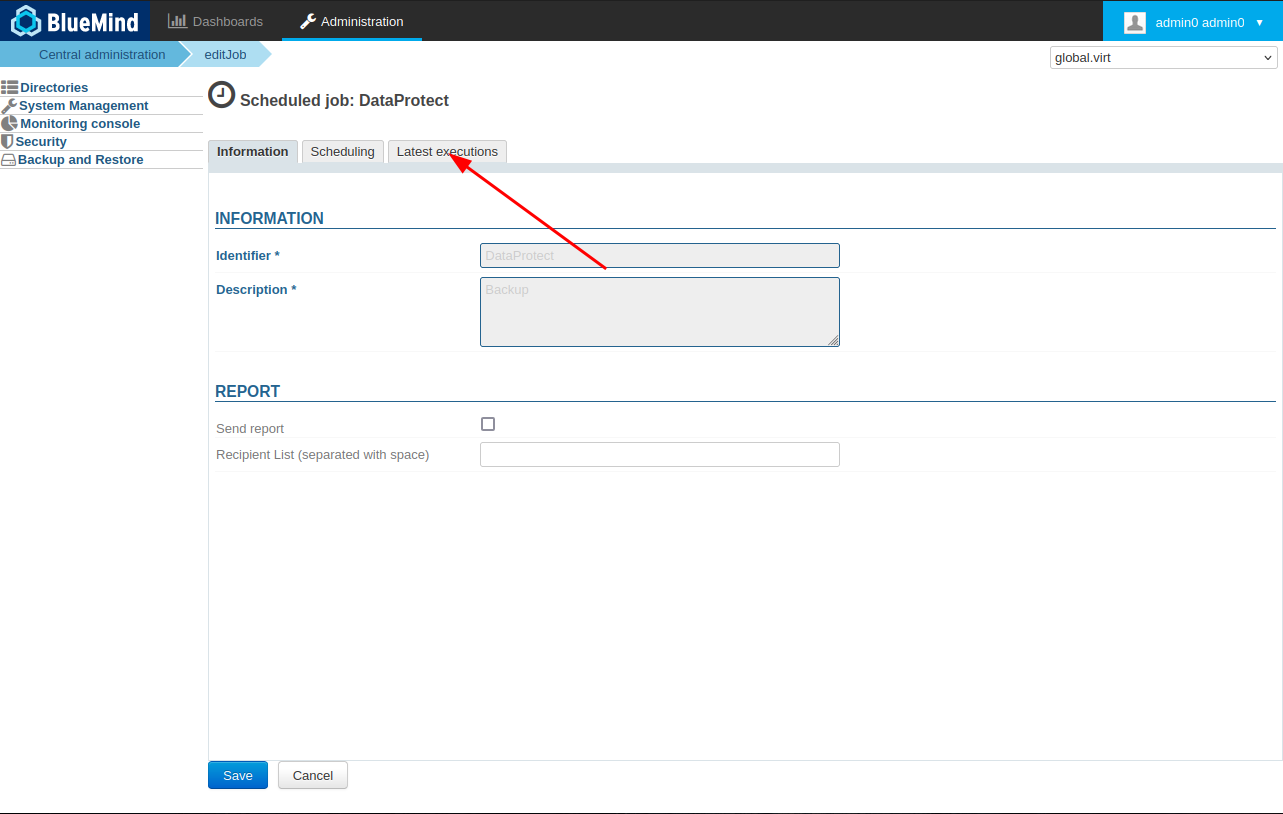
Task: Click the Dashboards bar chart icon
Action: click(177, 21)
